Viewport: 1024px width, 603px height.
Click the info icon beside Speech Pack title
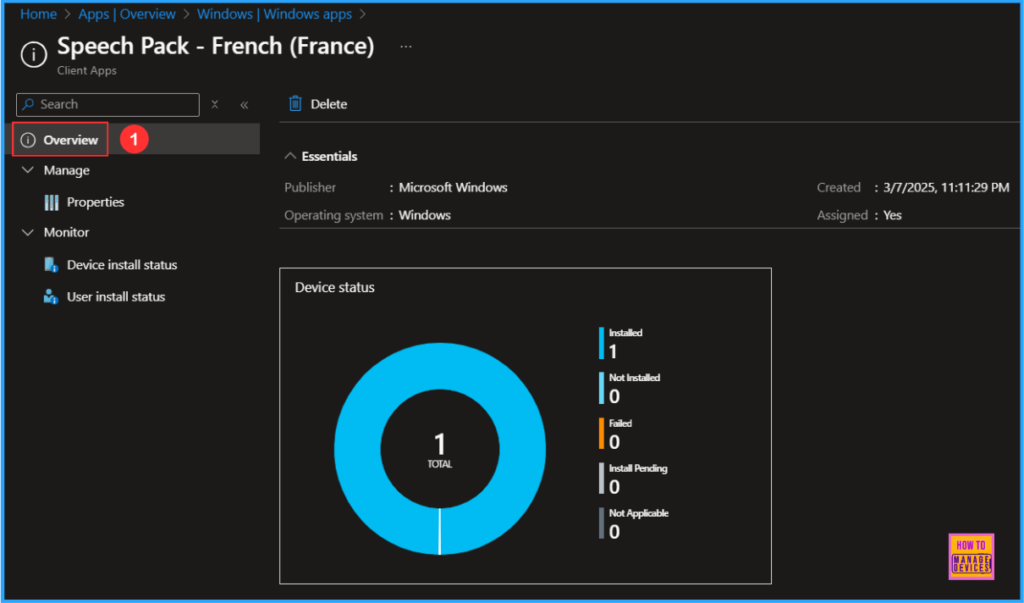[34, 54]
